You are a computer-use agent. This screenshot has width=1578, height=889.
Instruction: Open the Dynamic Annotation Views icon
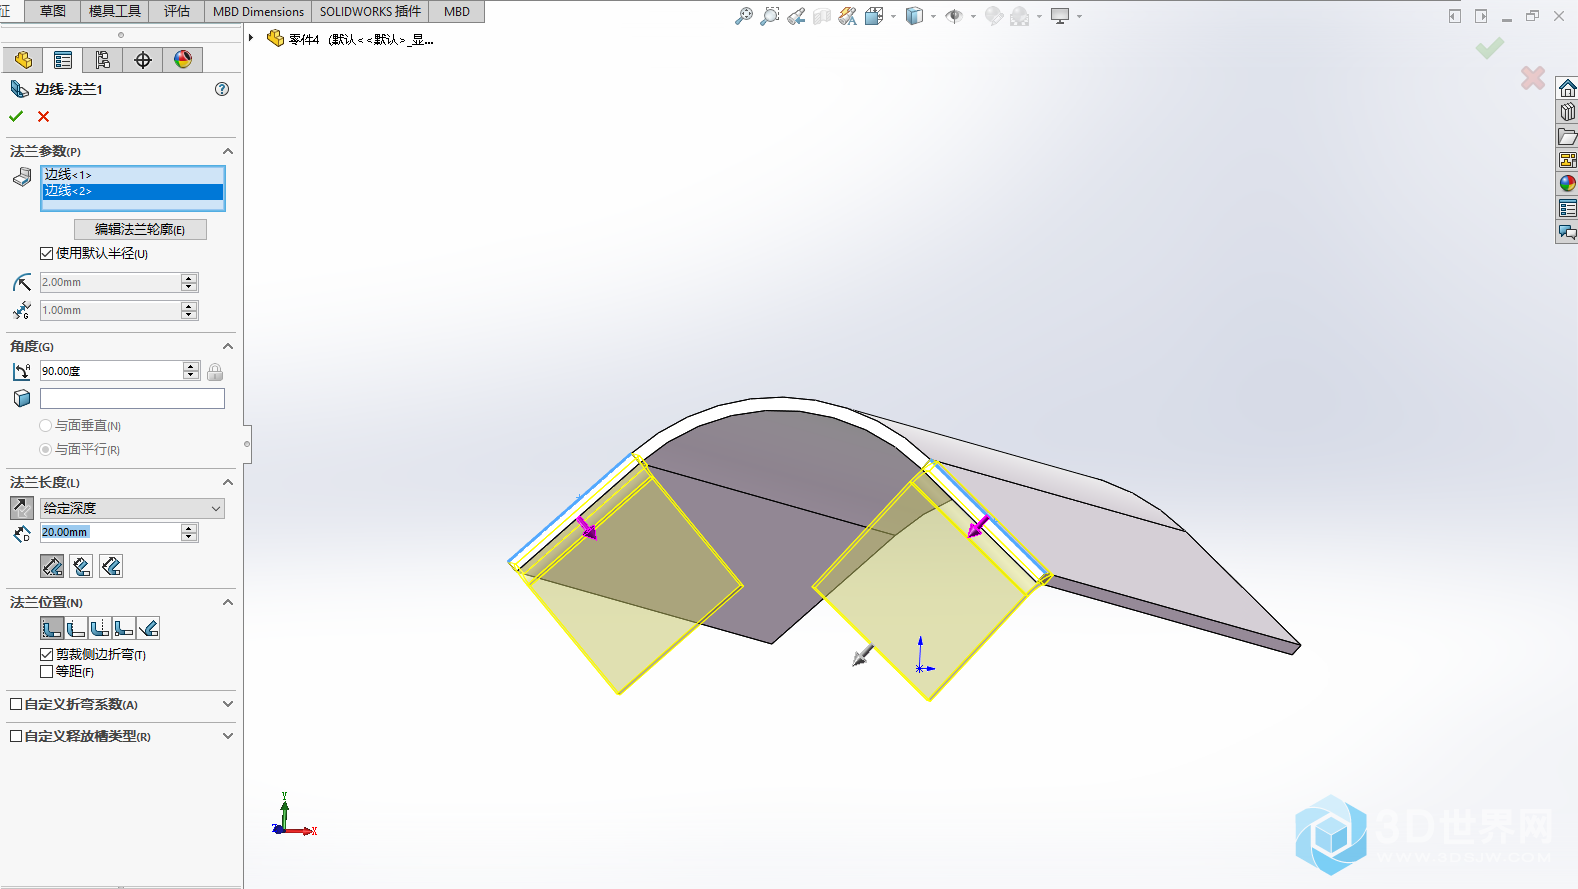(847, 16)
